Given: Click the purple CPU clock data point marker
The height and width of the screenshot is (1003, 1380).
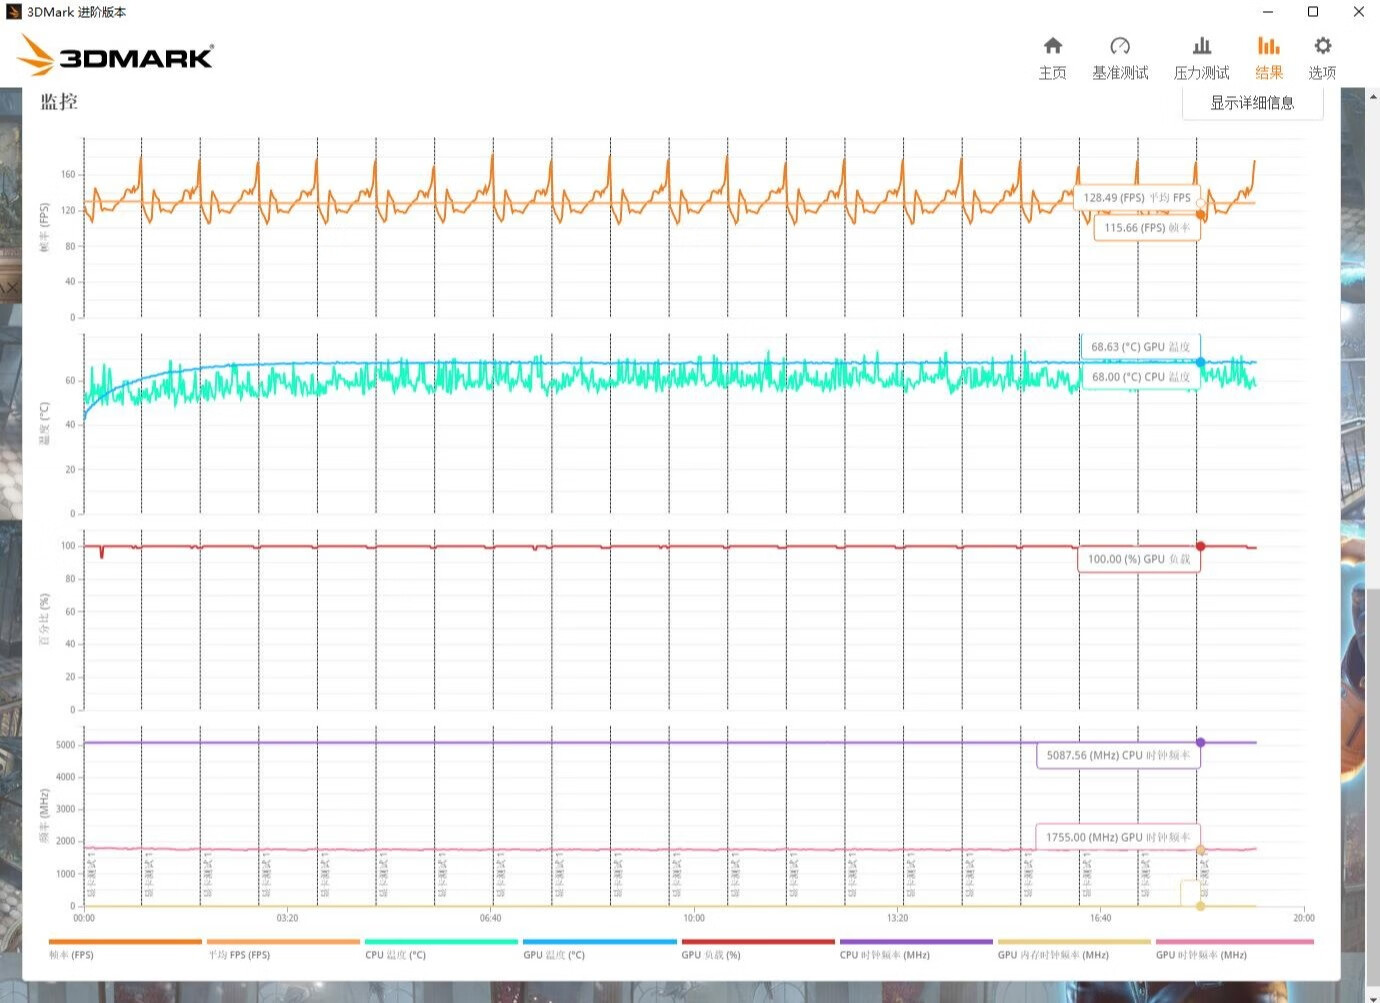Looking at the screenshot, I should 1200,742.
